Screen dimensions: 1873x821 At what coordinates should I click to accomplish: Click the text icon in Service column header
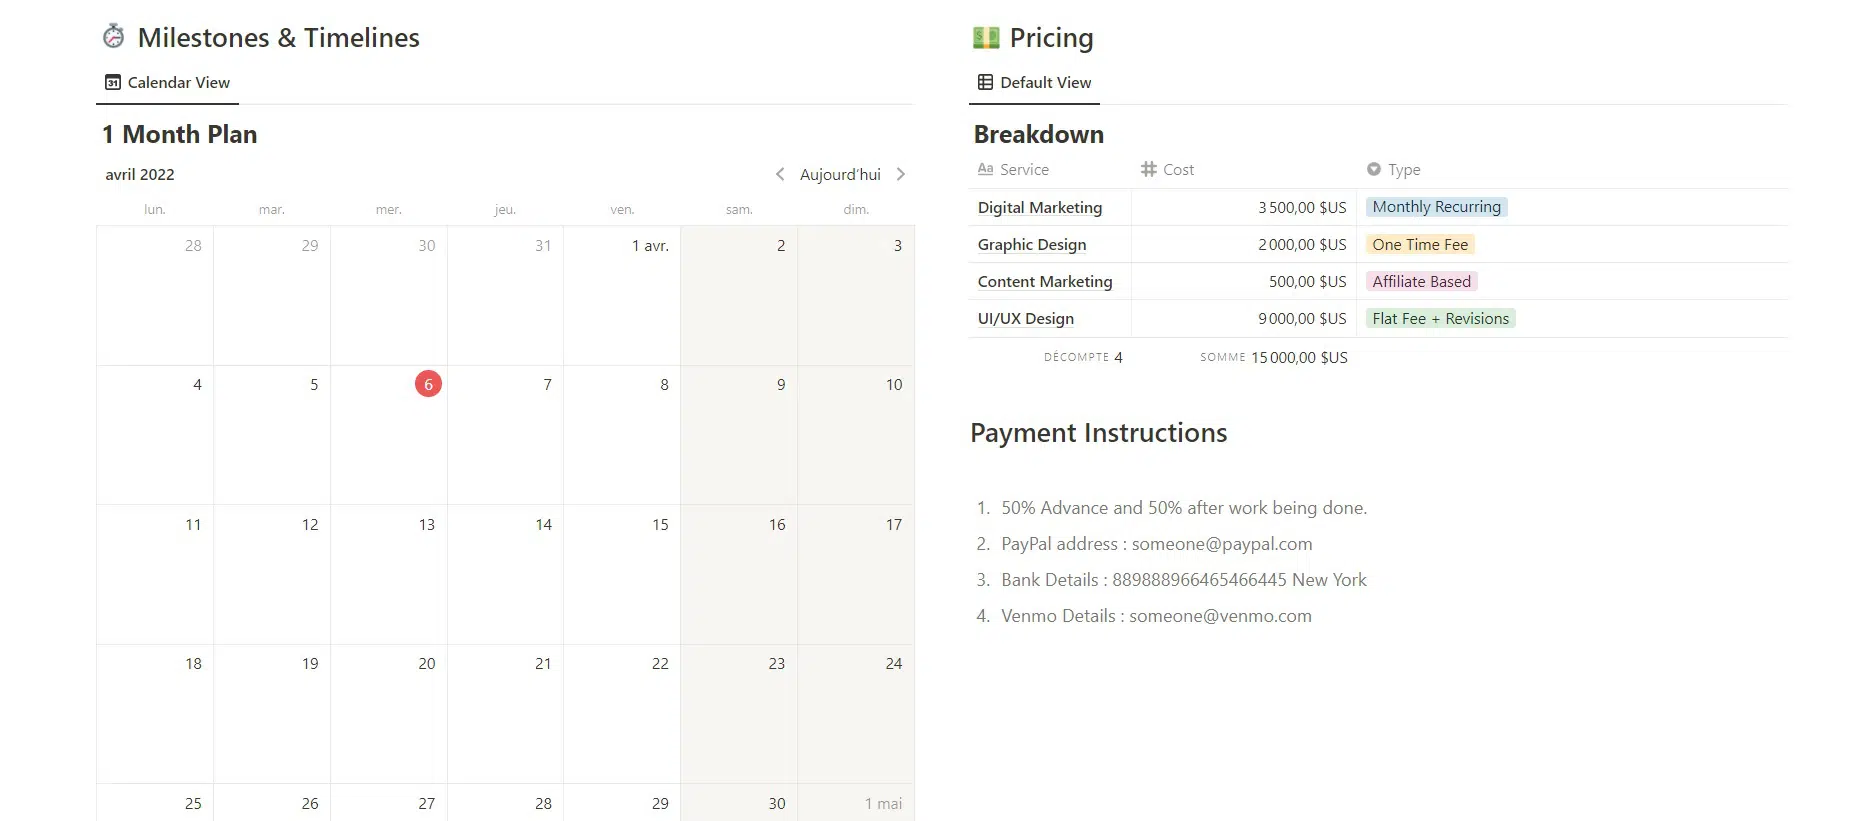coord(985,170)
